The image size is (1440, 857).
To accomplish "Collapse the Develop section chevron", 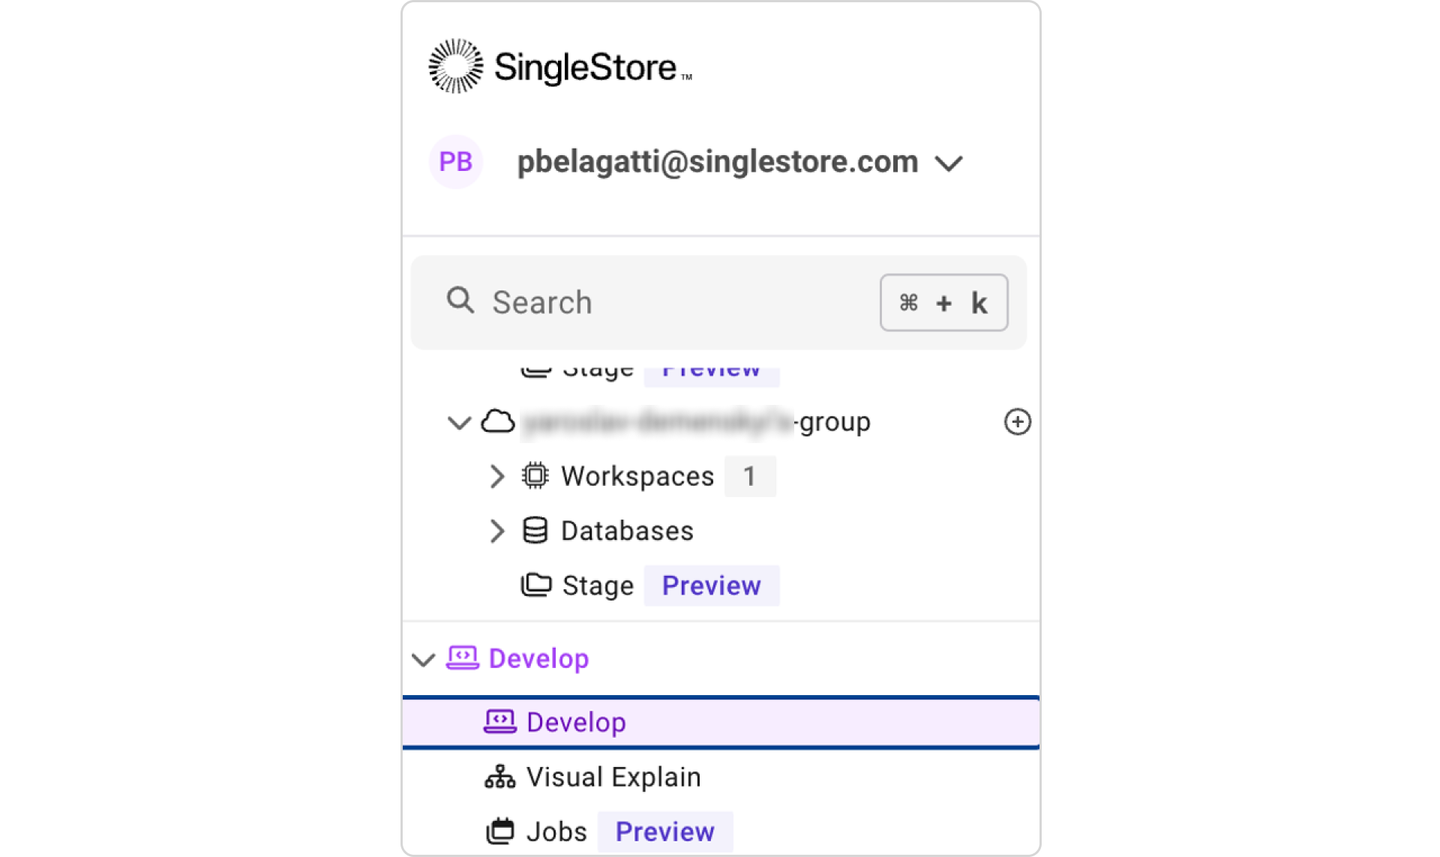I will coord(422,658).
